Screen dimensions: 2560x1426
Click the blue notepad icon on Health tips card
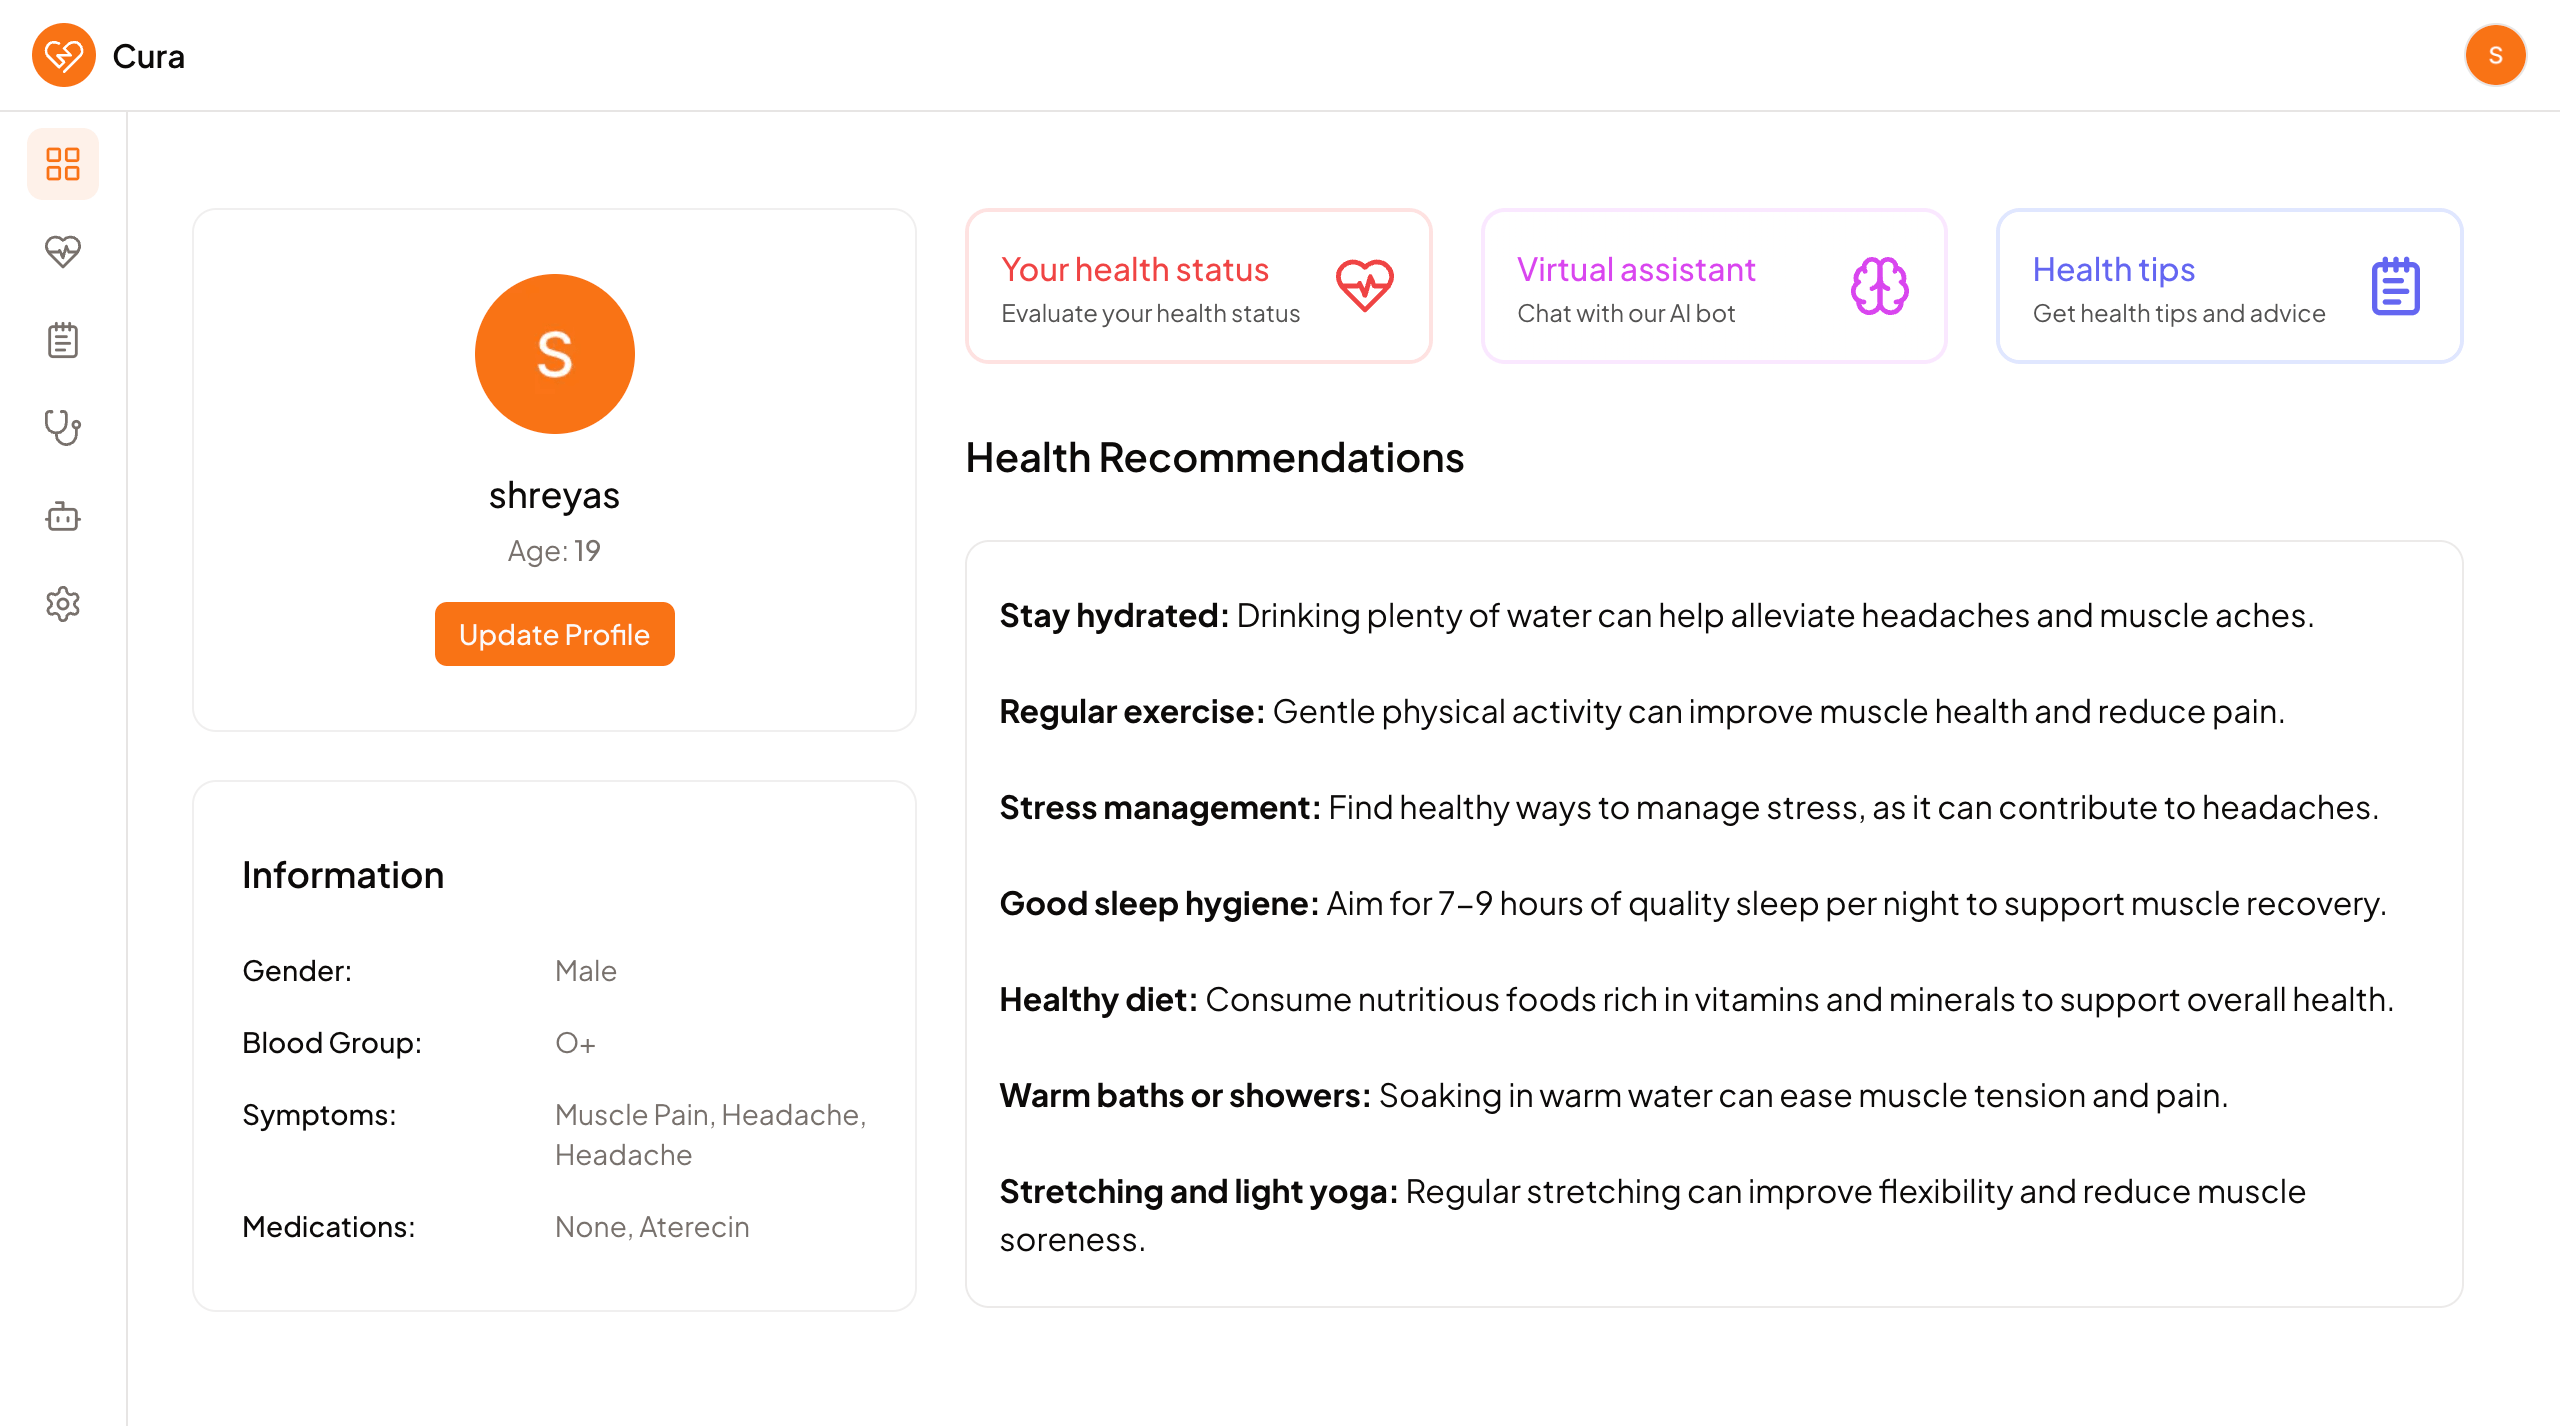[2396, 286]
